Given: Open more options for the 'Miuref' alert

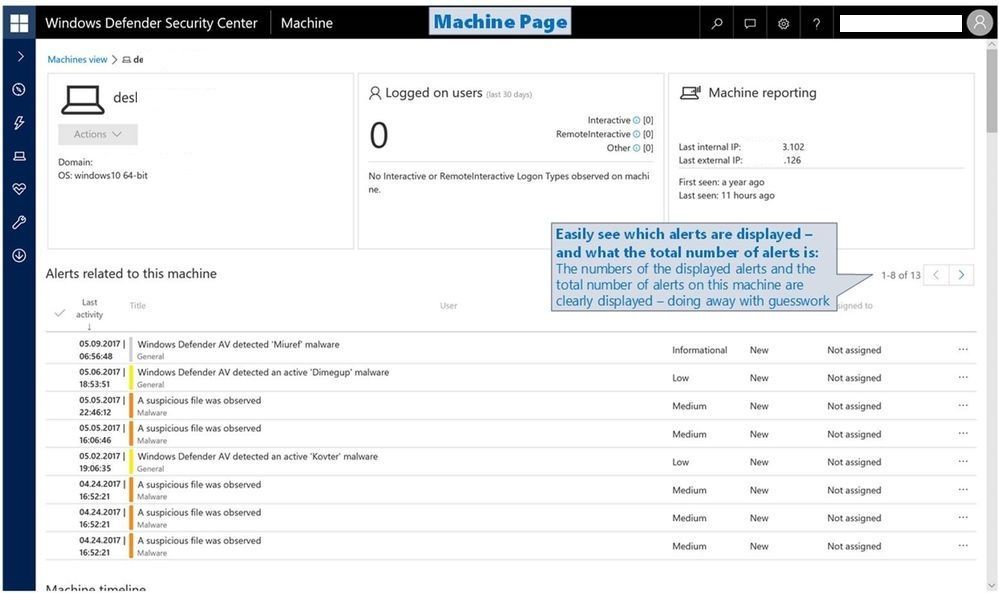Looking at the screenshot, I should point(963,349).
